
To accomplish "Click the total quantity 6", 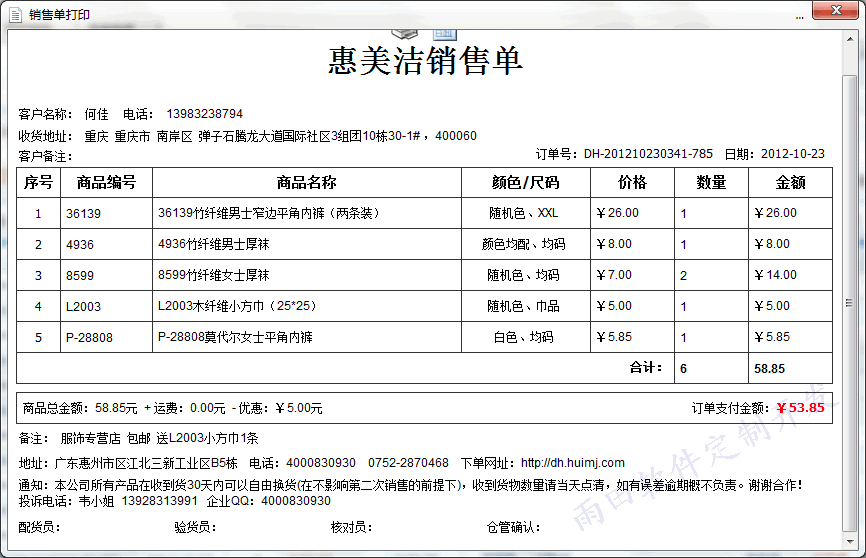I will (684, 369).
